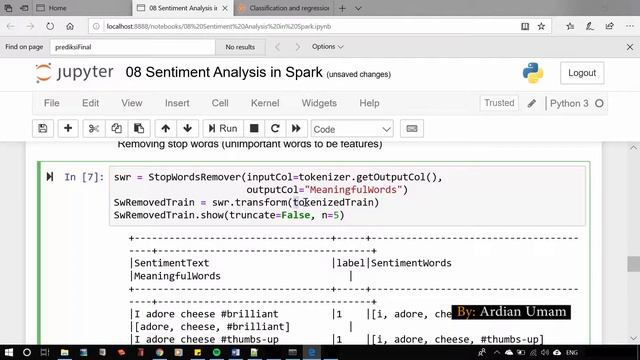
Task: Show the tab list chevron
Action: coord(358,8)
